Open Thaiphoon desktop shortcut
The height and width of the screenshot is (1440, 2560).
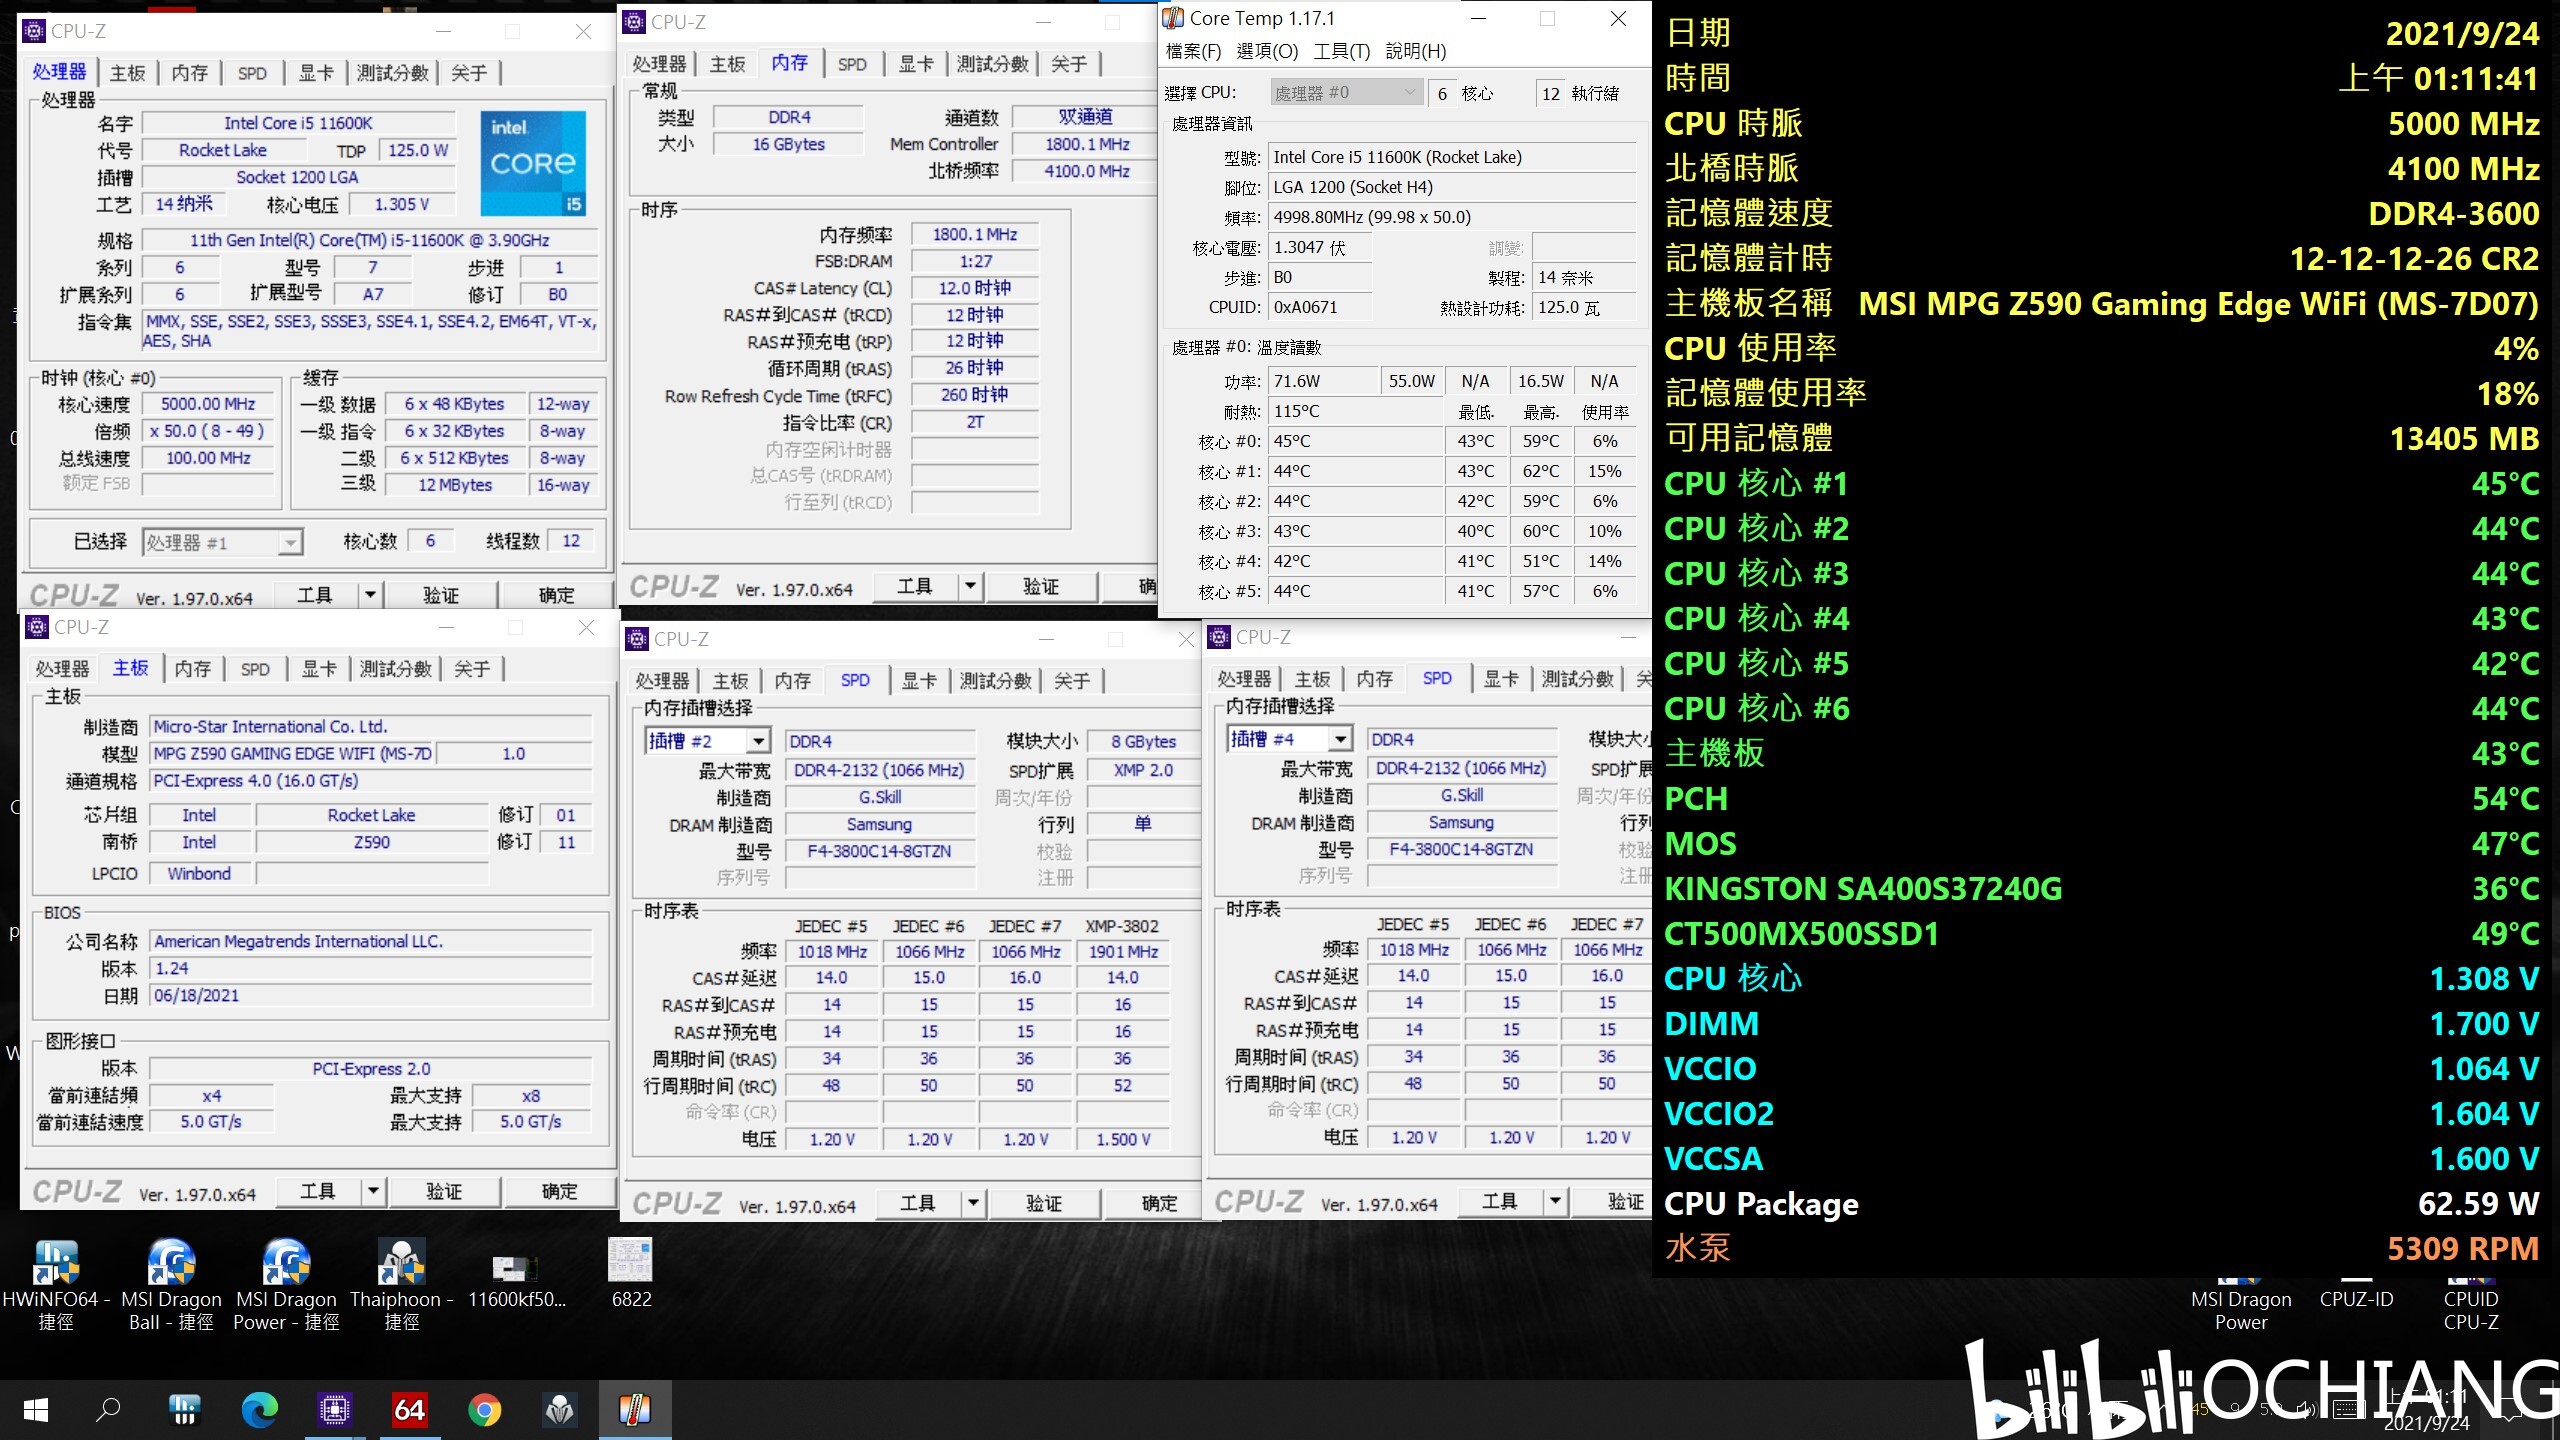coord(401,1284)
